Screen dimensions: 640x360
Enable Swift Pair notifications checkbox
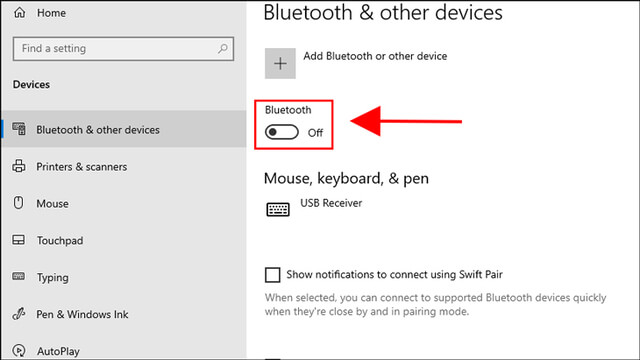[x=272, y=275]
